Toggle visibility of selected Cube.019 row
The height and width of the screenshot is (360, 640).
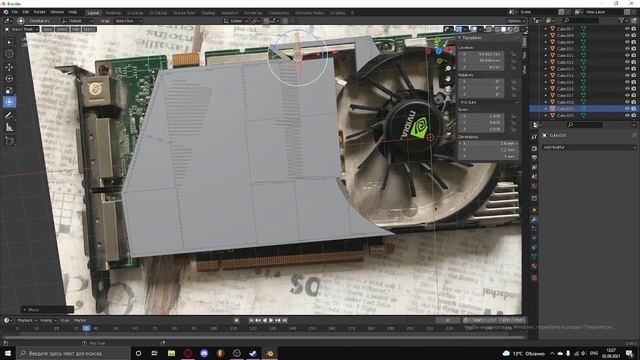click(627, 109)
